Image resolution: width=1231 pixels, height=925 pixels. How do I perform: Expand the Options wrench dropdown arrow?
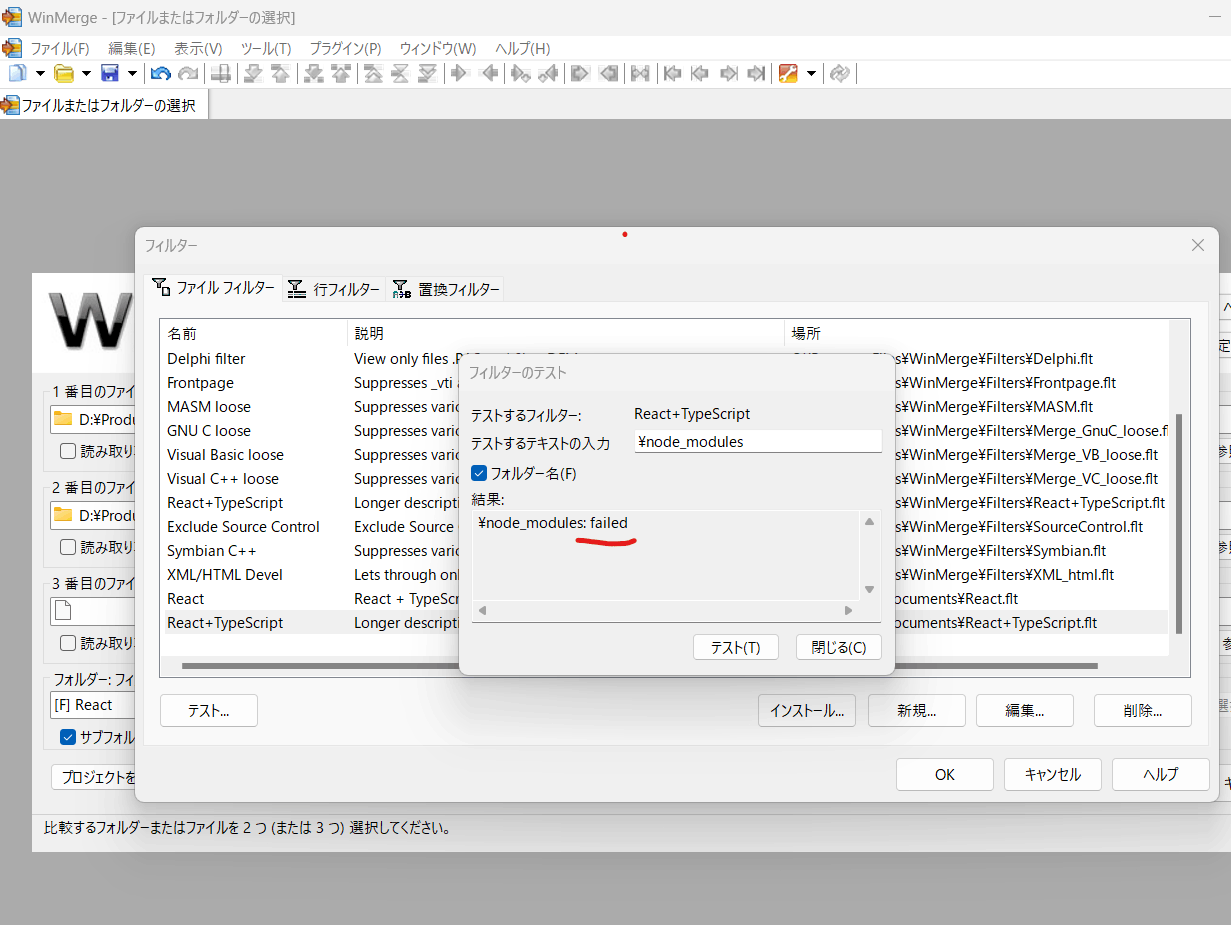point(811,73)
